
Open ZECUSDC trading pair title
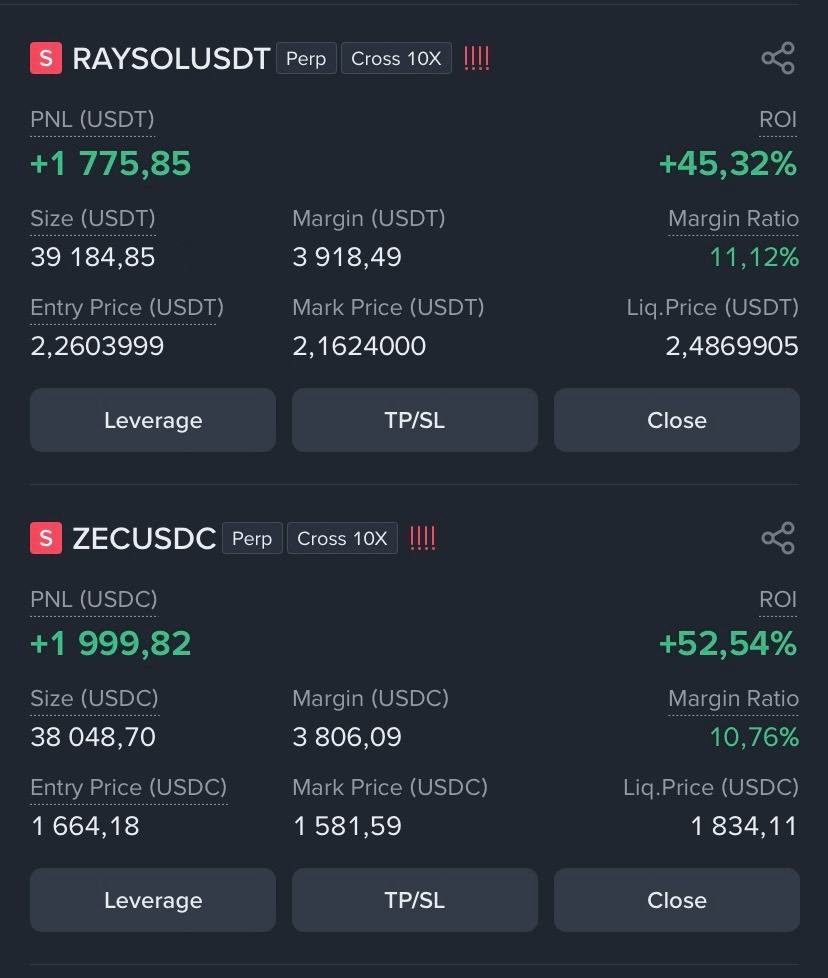click(144, 538)
